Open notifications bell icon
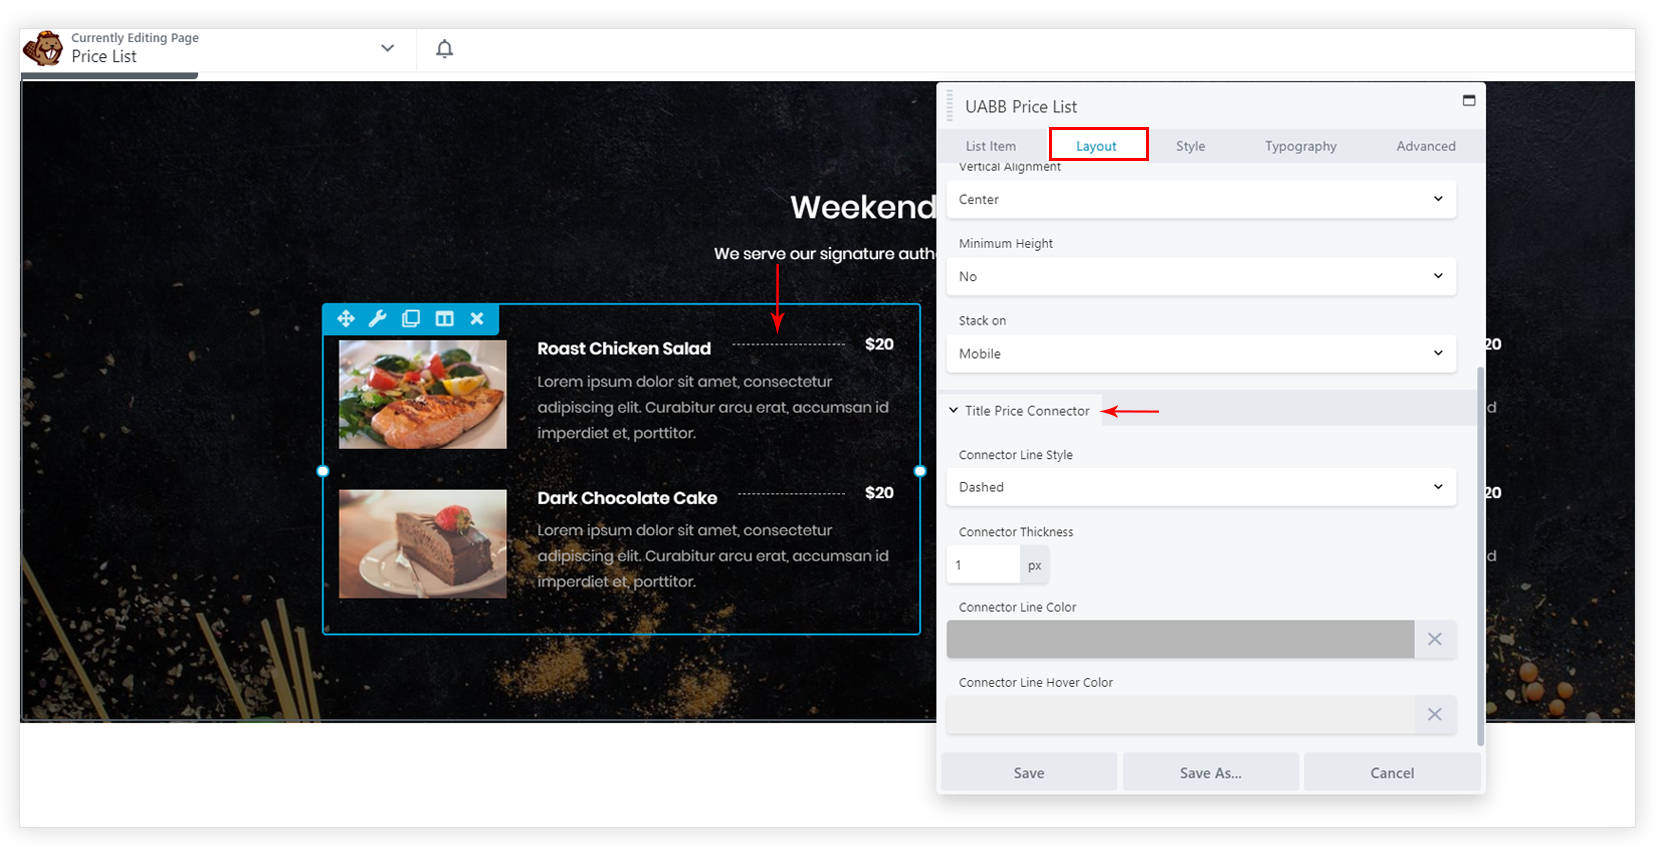Image resolution: width=1655 pixels, height=847 pixels. pyautogui.click(x=445, y=49)
